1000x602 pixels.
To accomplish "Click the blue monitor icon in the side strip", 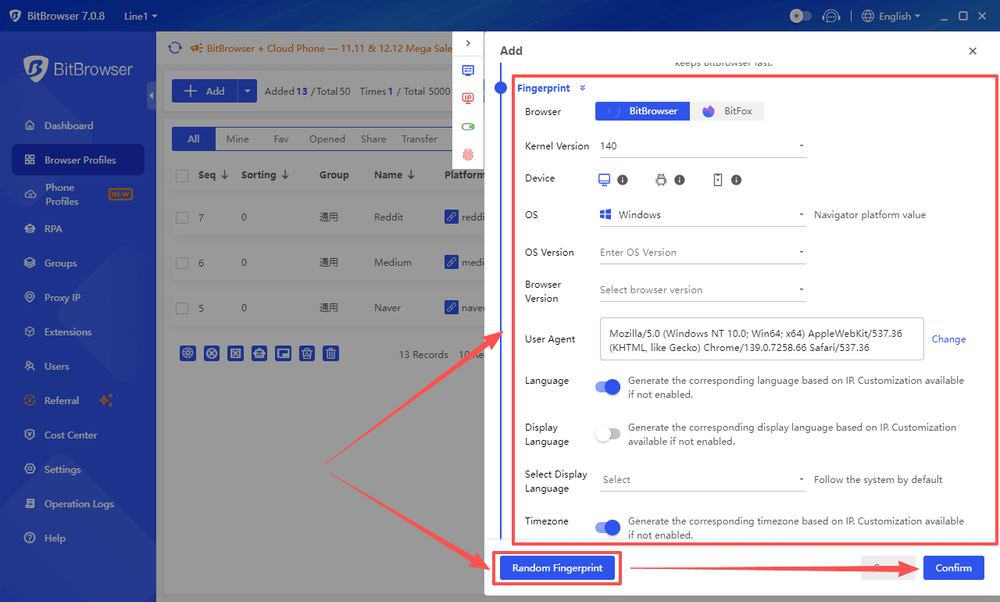I will pyautogui.click(x=467, y=70).
